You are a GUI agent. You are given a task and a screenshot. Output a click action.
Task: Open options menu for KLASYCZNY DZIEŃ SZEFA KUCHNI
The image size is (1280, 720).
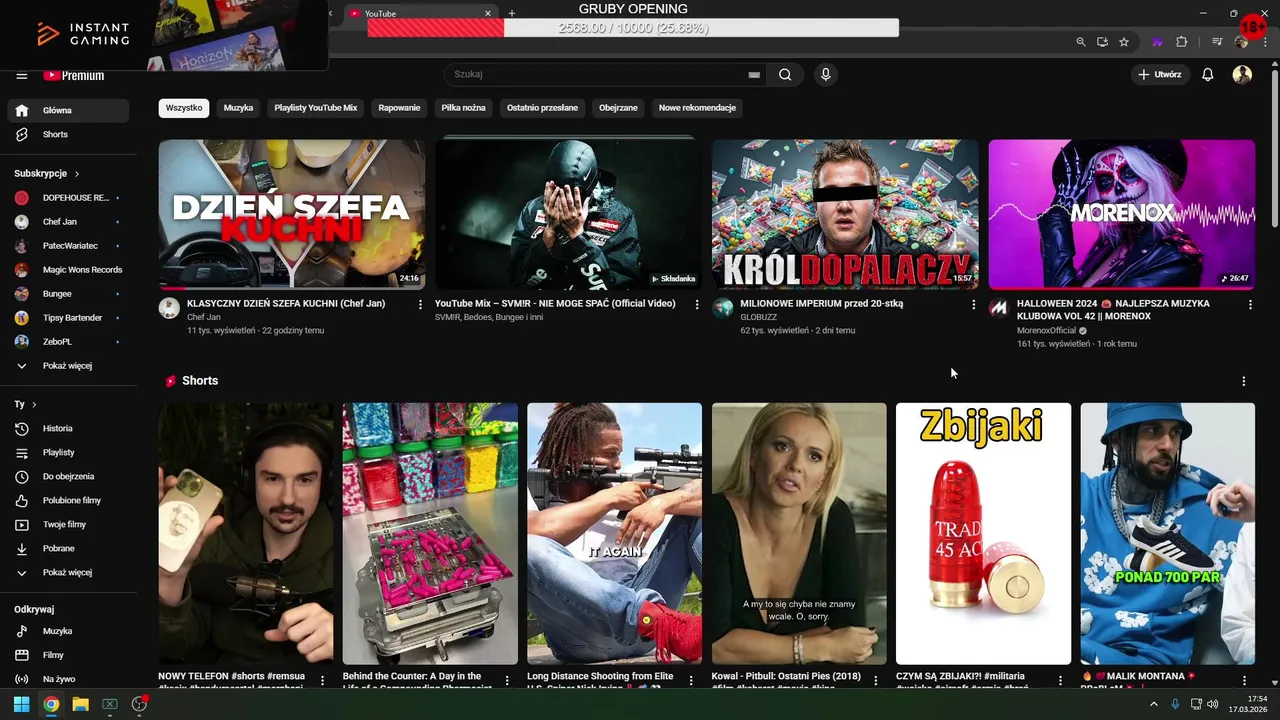[x=420, y=304]
